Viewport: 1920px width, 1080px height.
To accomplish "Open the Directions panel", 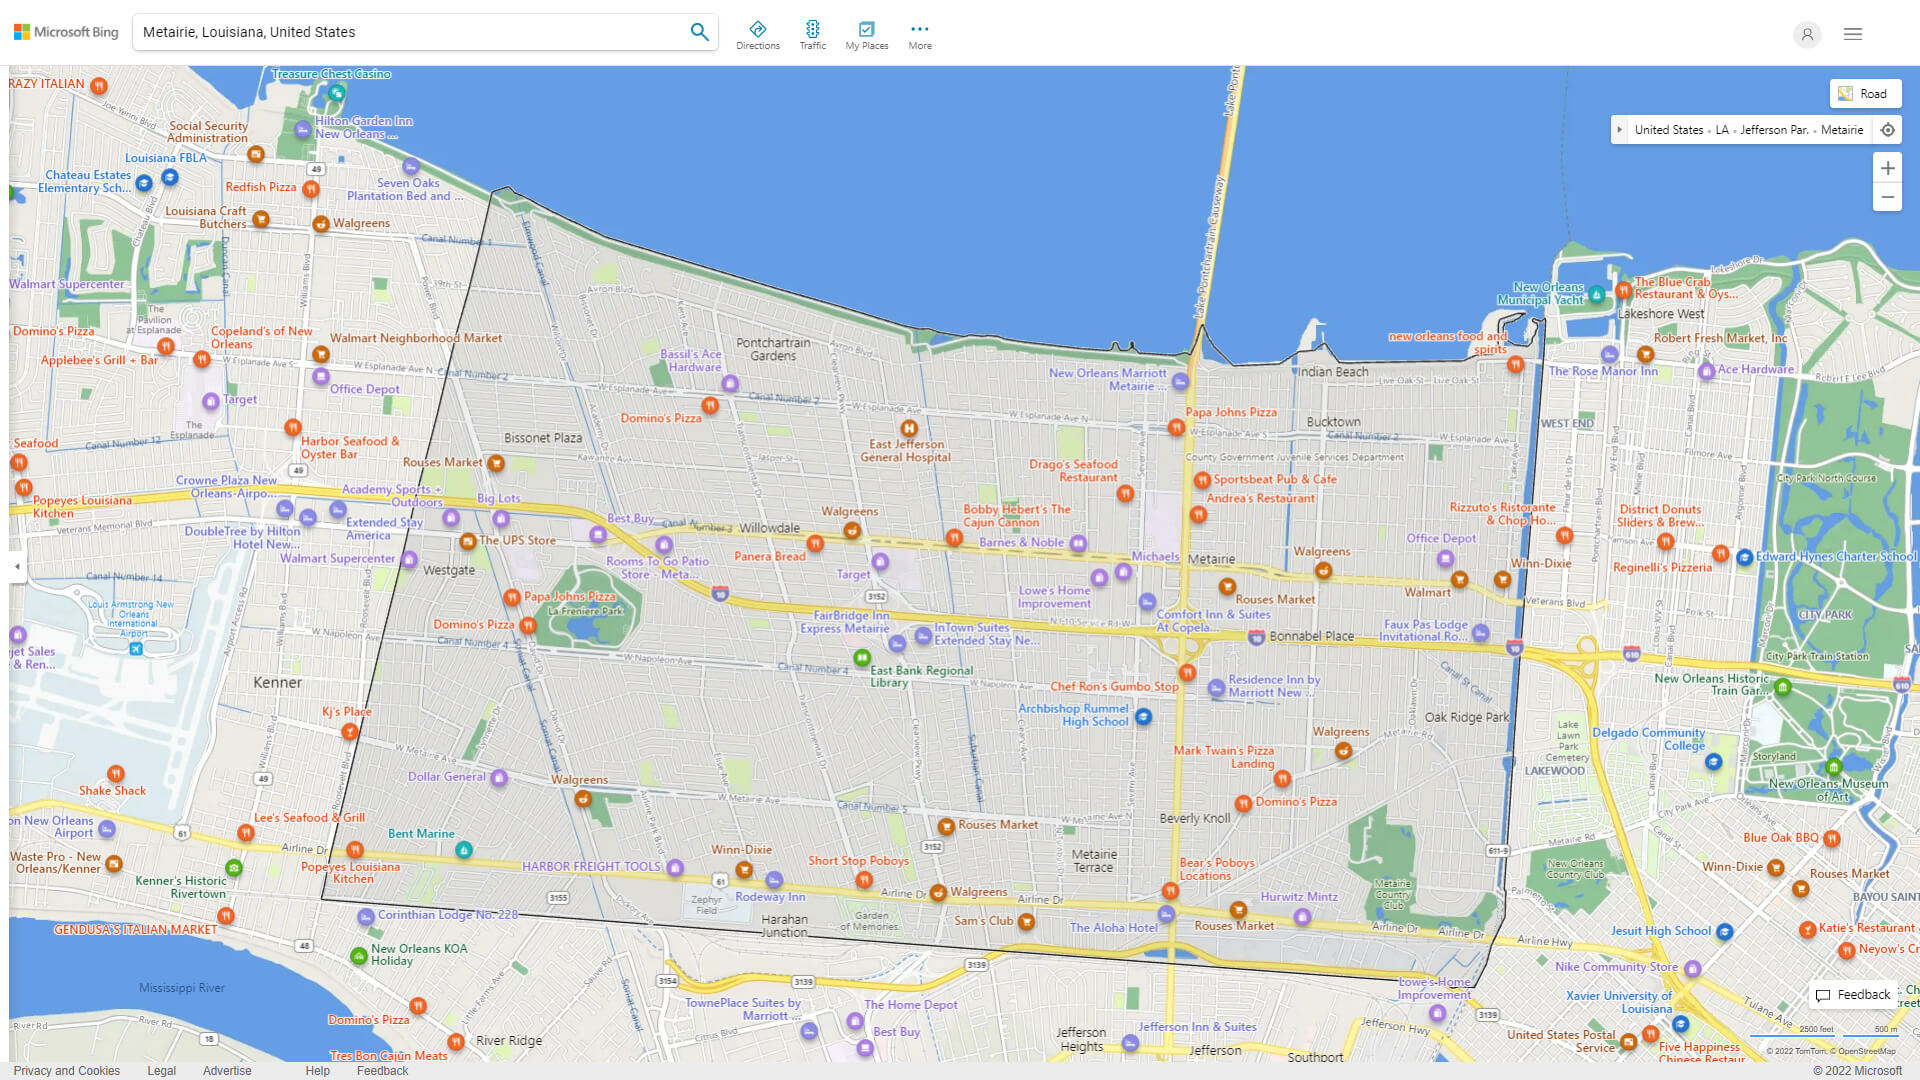I will coord(758,33).
